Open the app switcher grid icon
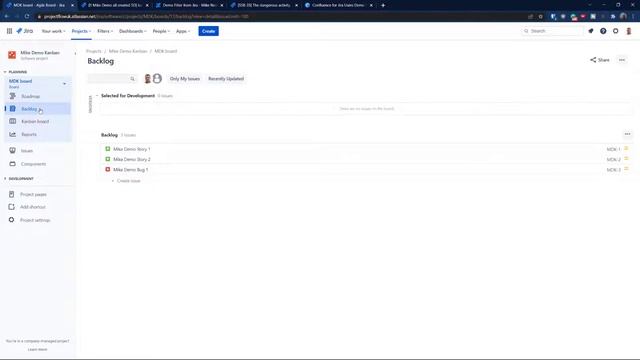 click(9, 31)
